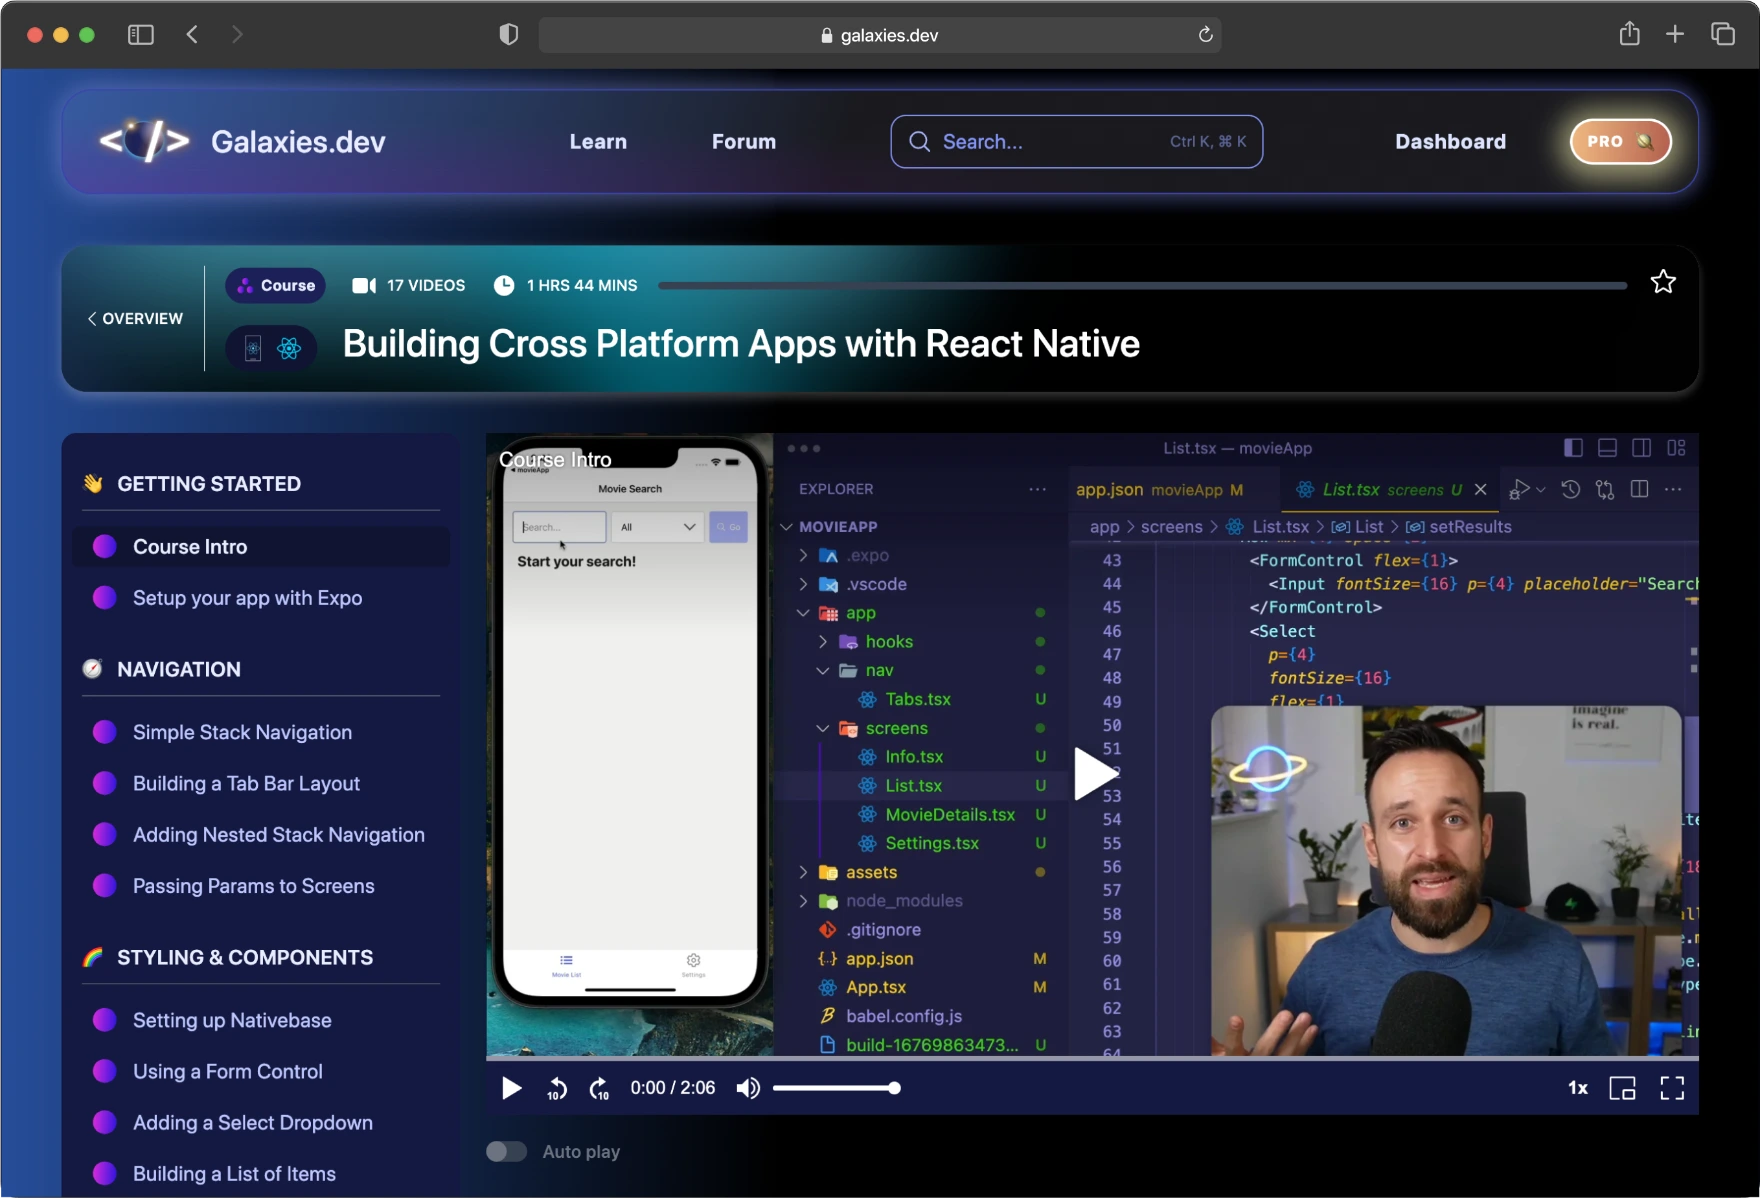Screen dimensions: 1760x1198
Task: Select the Run and Debug icon in the editor
Action: (1519, 489)
